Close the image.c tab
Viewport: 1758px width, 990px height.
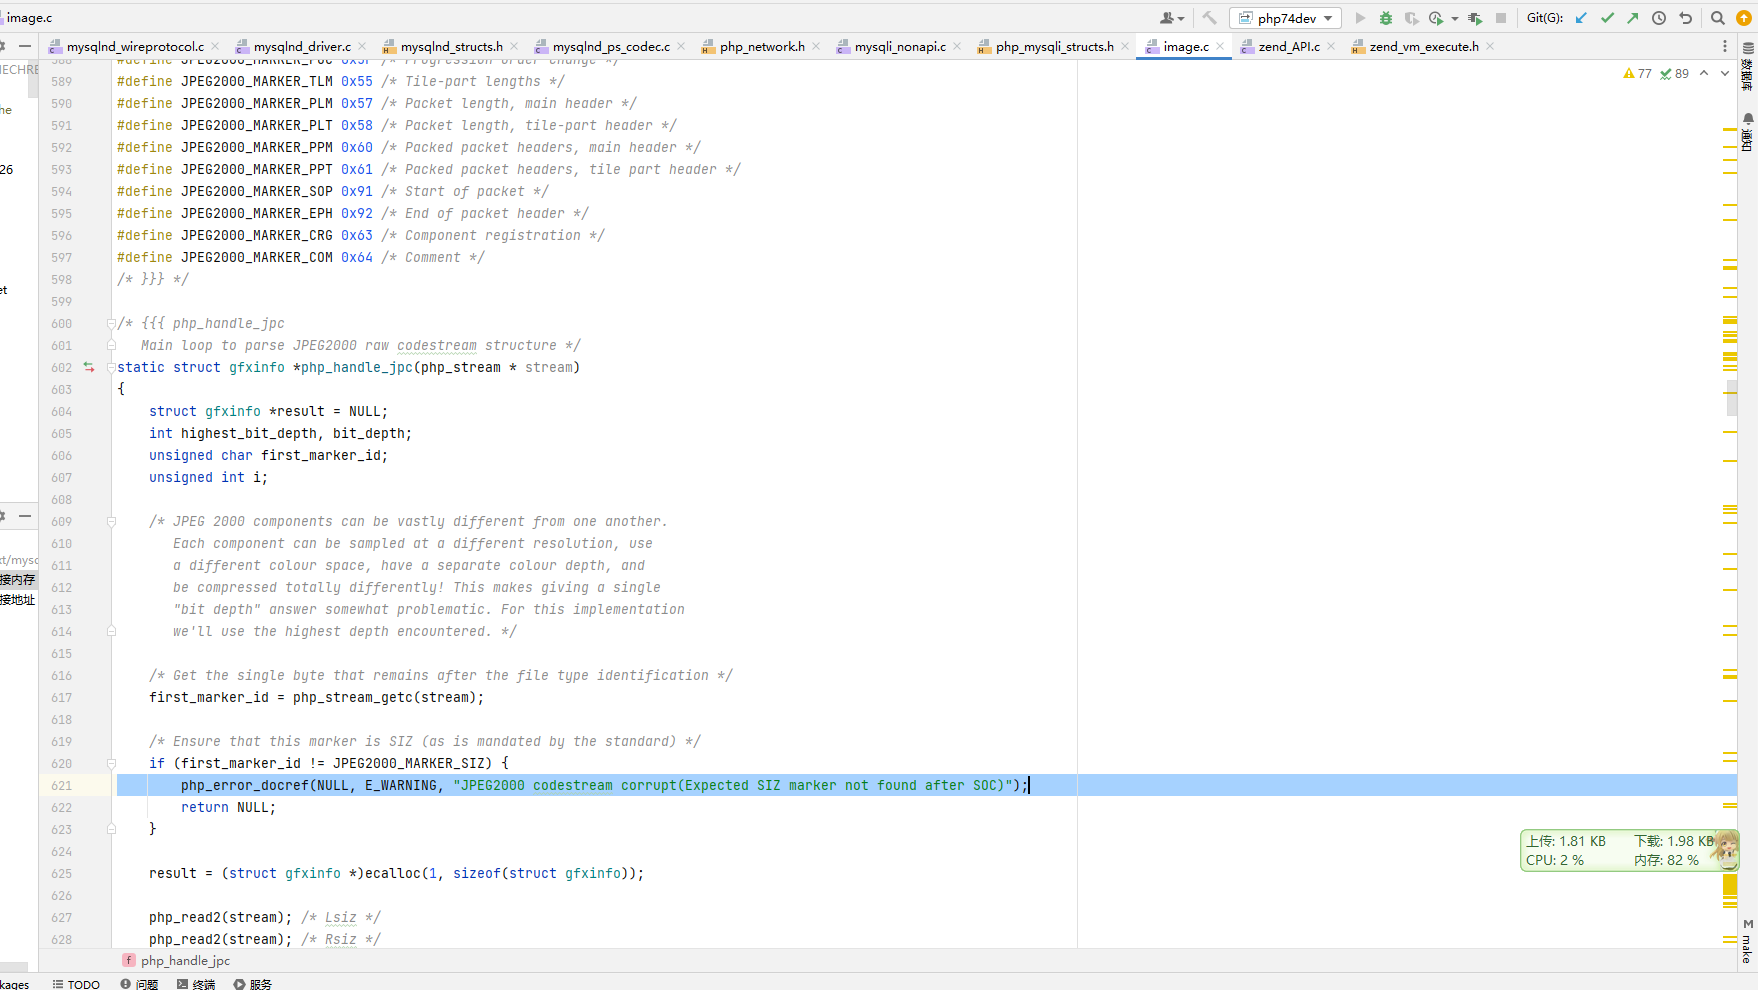(1220, 46)
